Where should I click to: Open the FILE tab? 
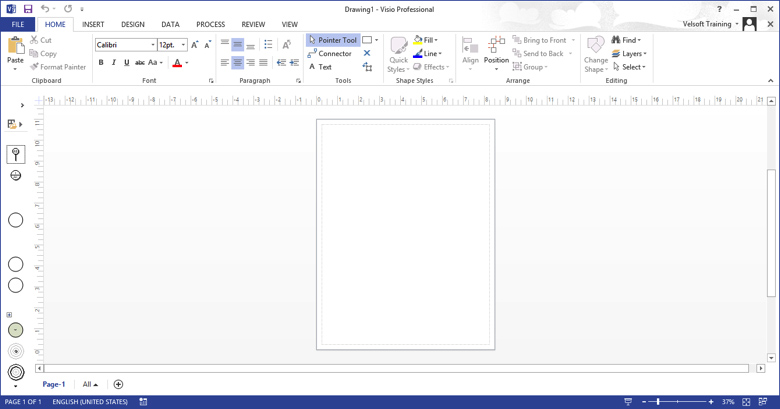pyautogui.click(x=18, y=24)
